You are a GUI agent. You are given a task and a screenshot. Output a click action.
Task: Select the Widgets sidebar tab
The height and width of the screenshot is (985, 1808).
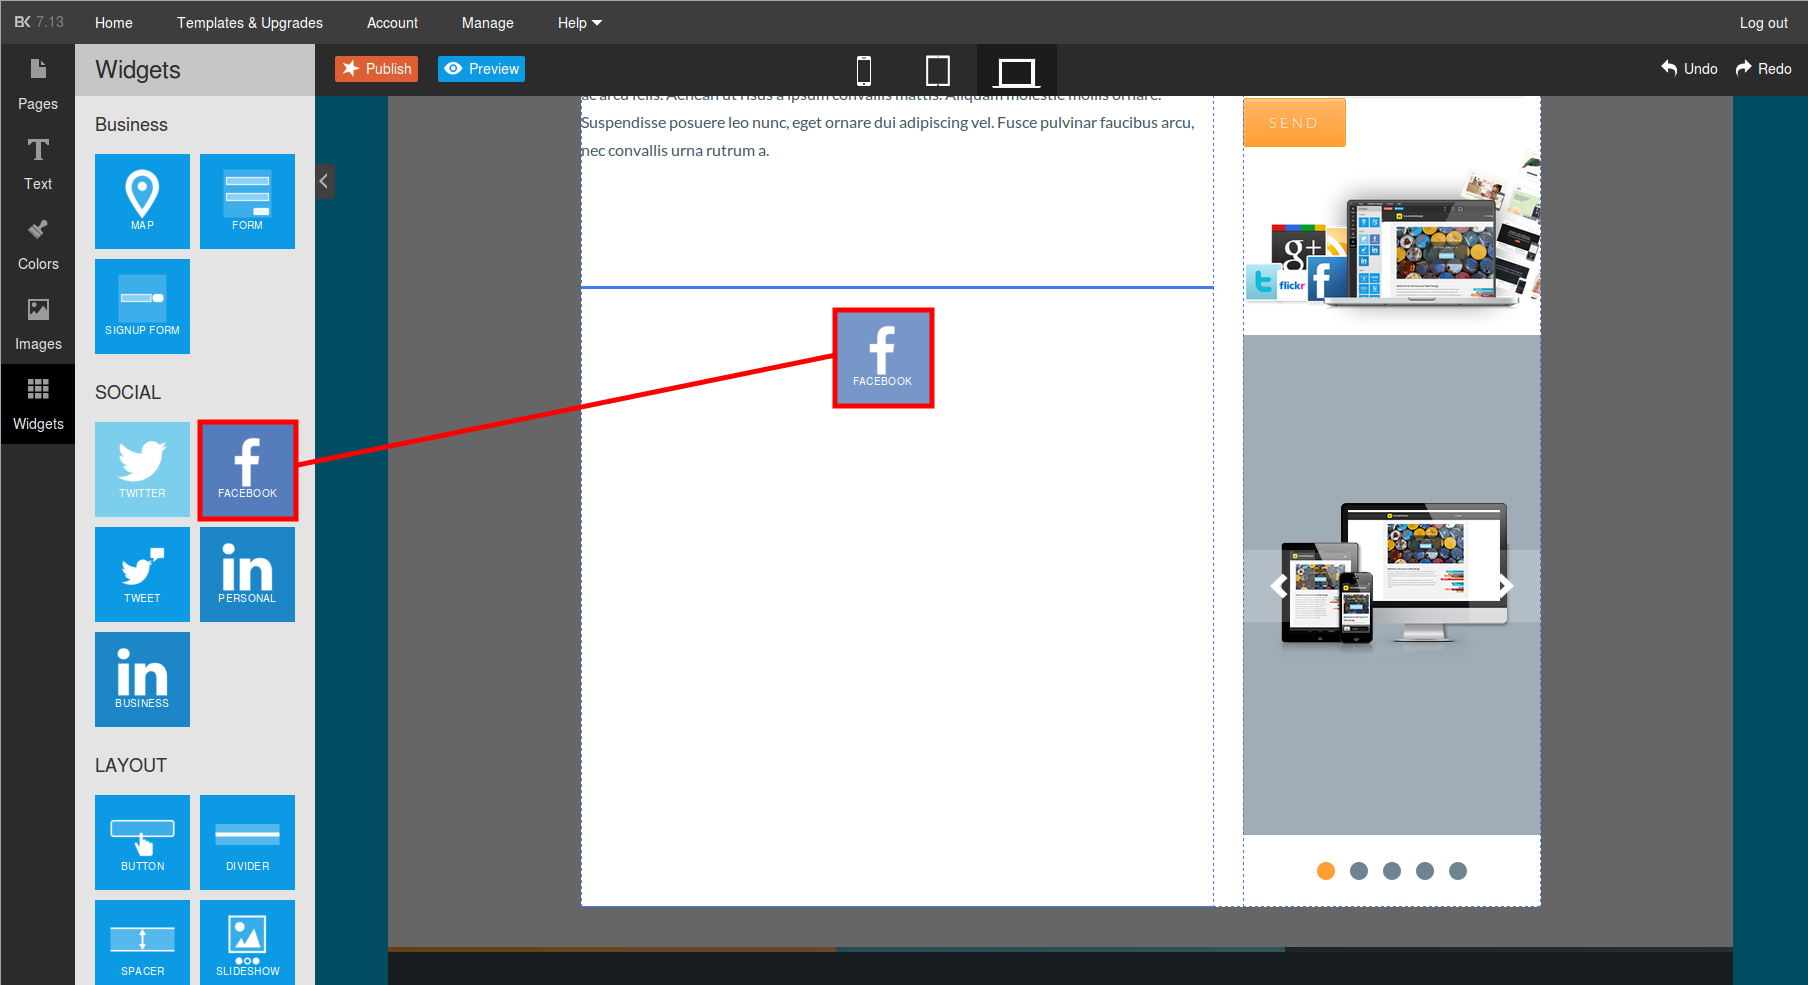tap(38, 404)
